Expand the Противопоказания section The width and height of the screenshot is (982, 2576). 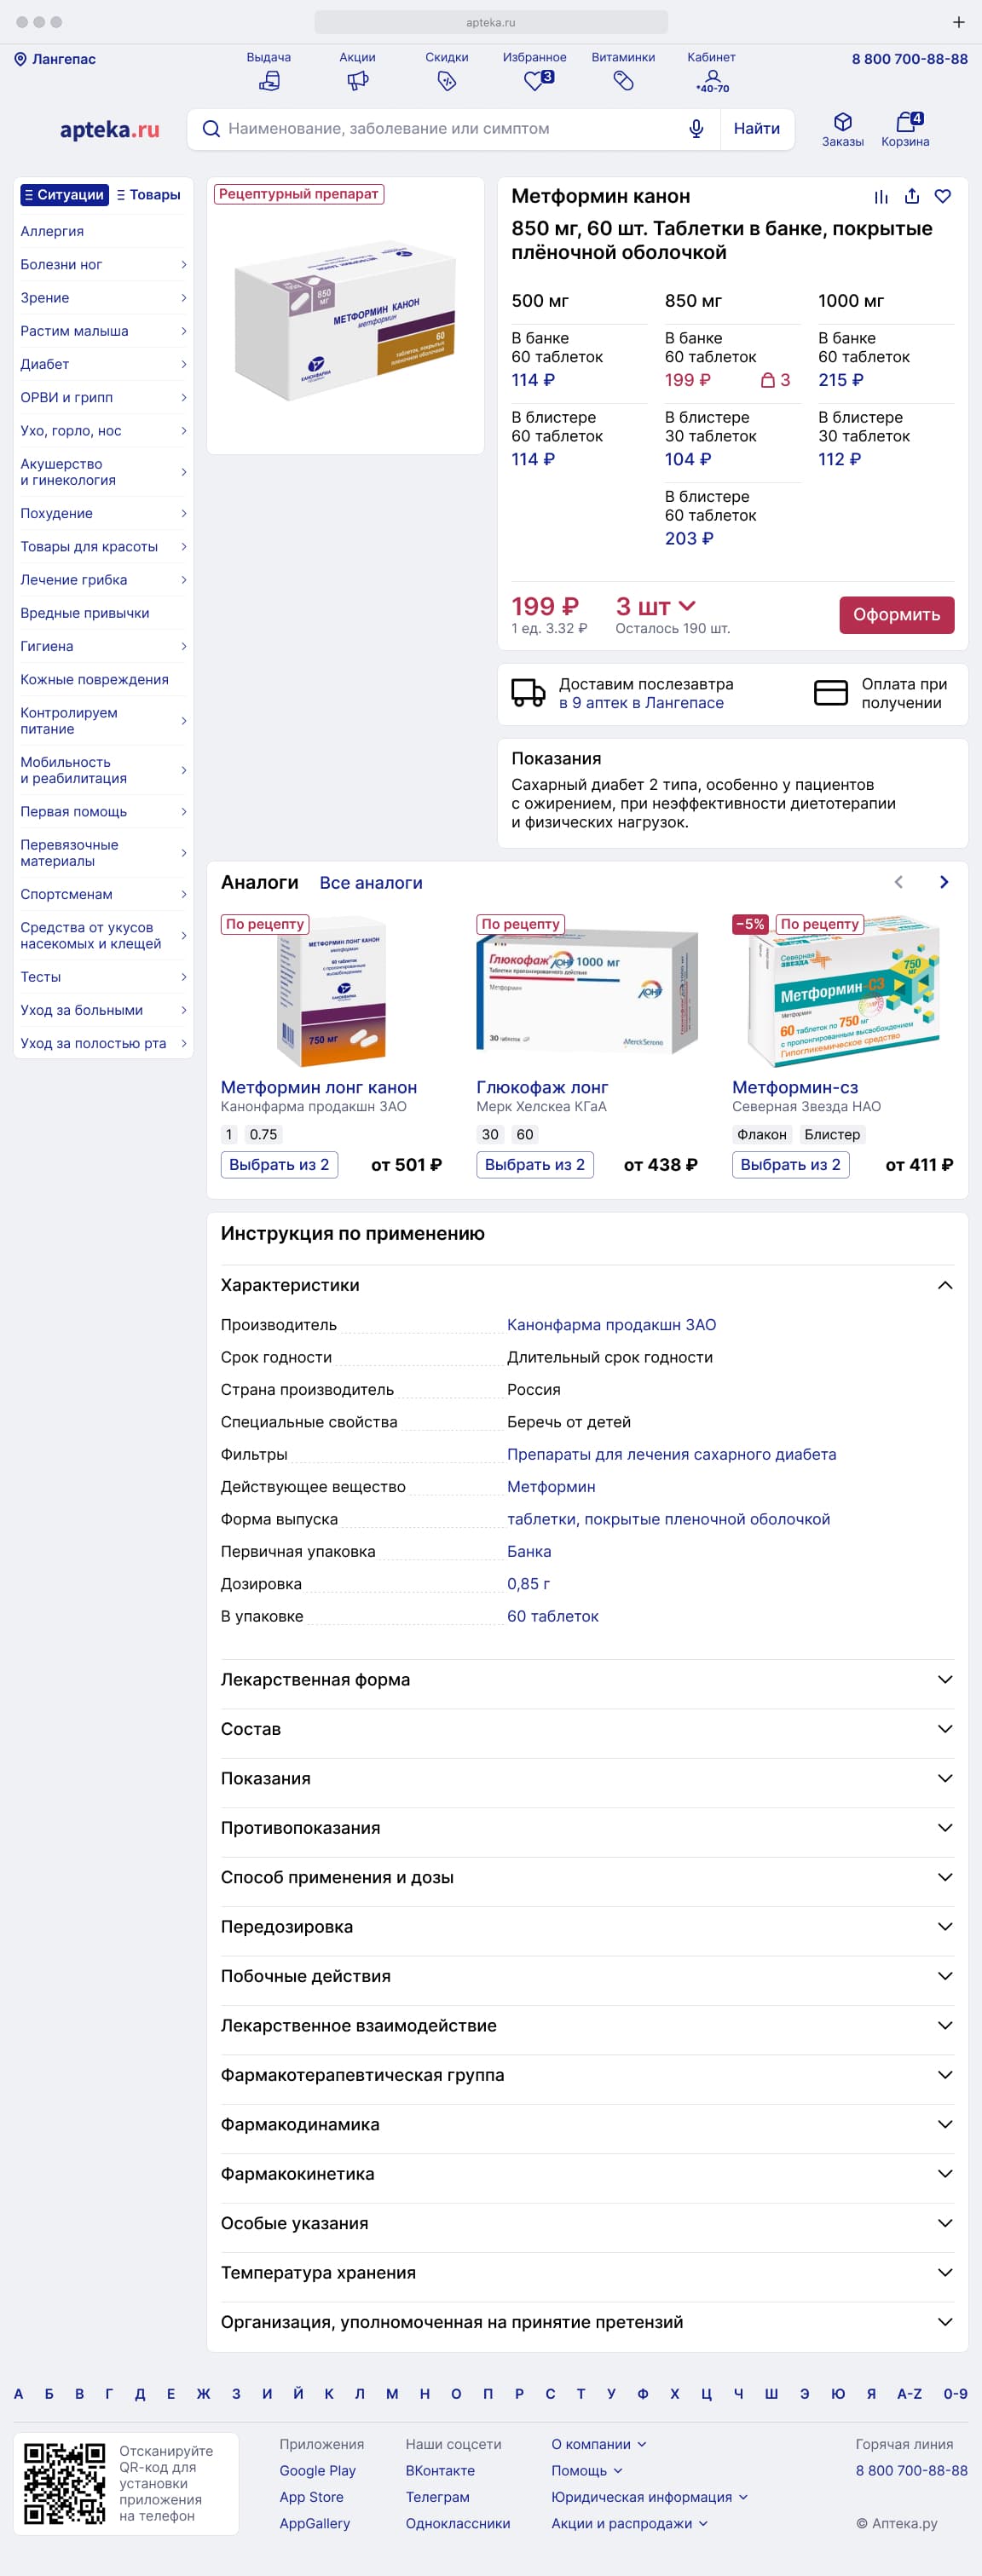click(587, 1828)
